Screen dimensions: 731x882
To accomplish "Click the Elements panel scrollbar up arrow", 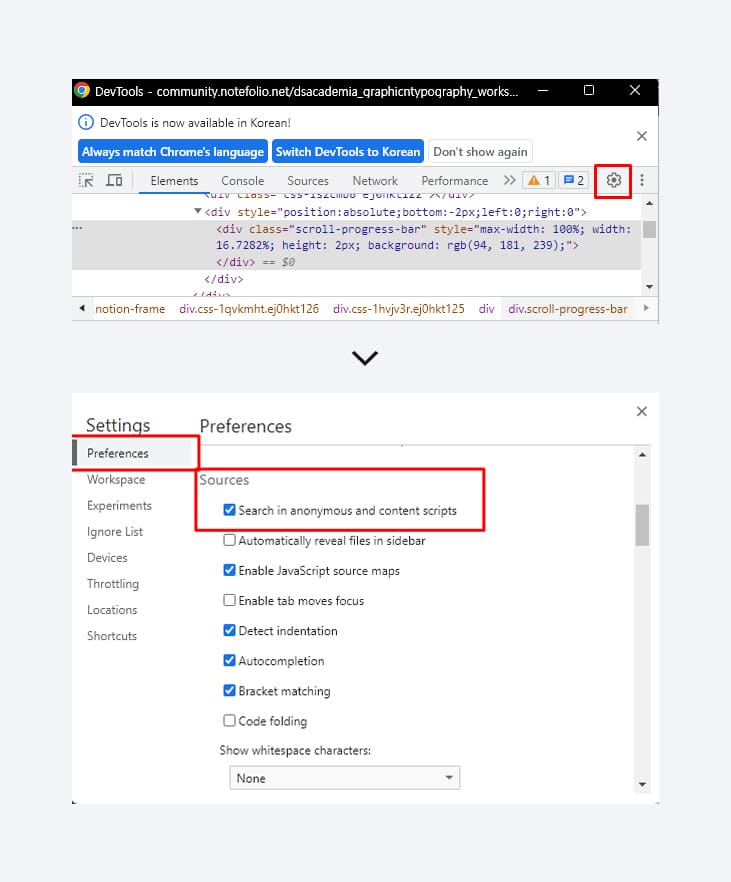I will pos(649,204).
